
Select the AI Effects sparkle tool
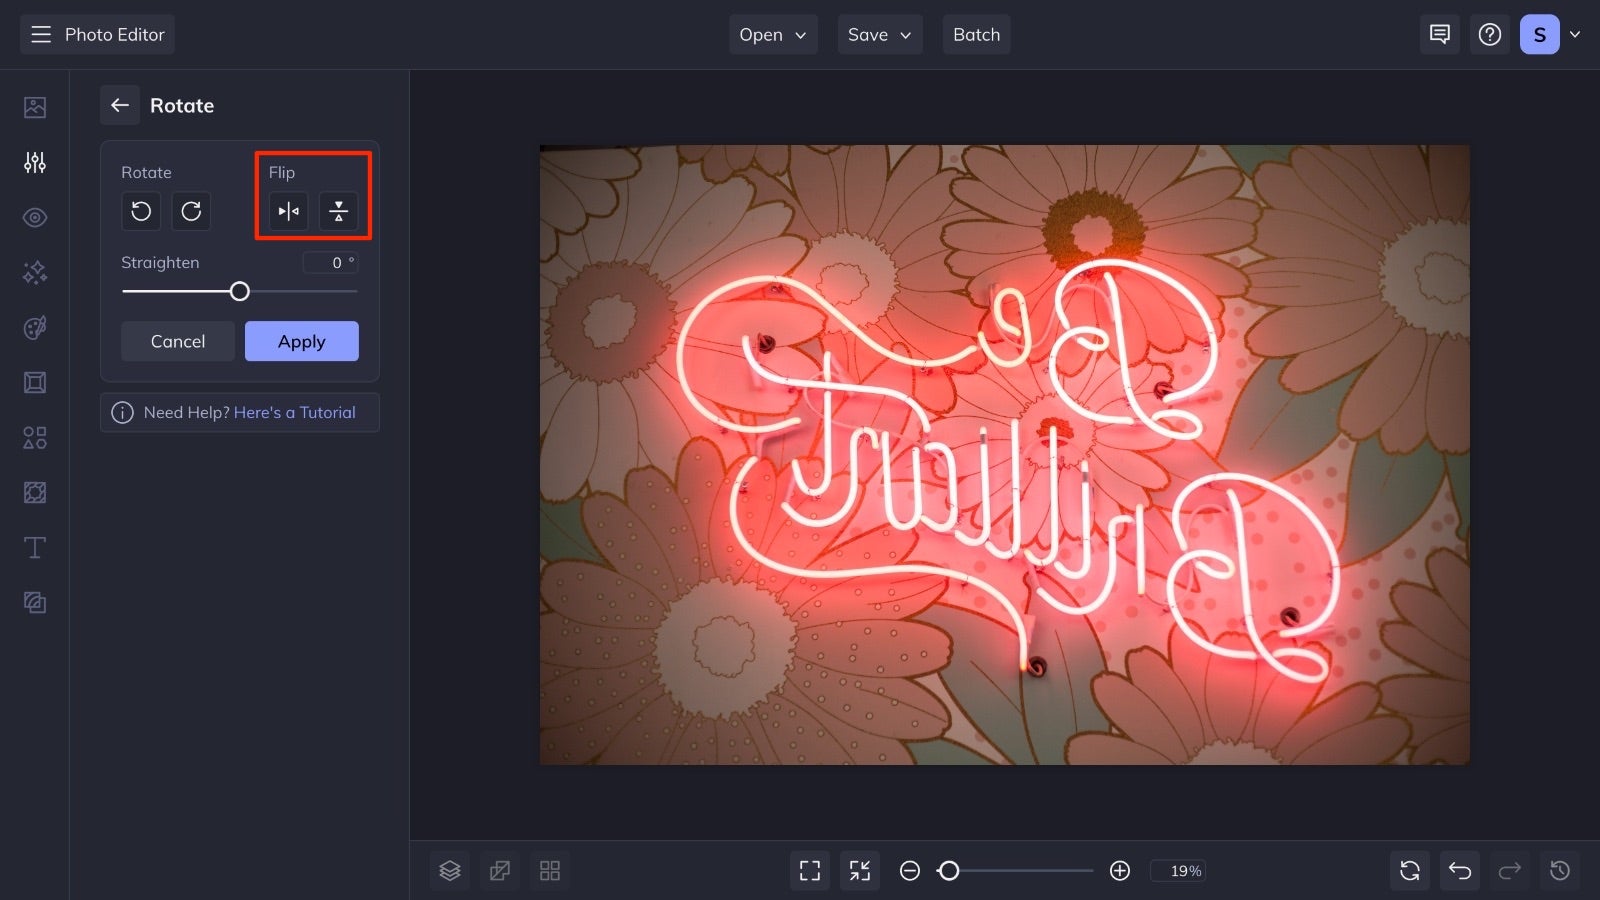(x=34, y=272)
